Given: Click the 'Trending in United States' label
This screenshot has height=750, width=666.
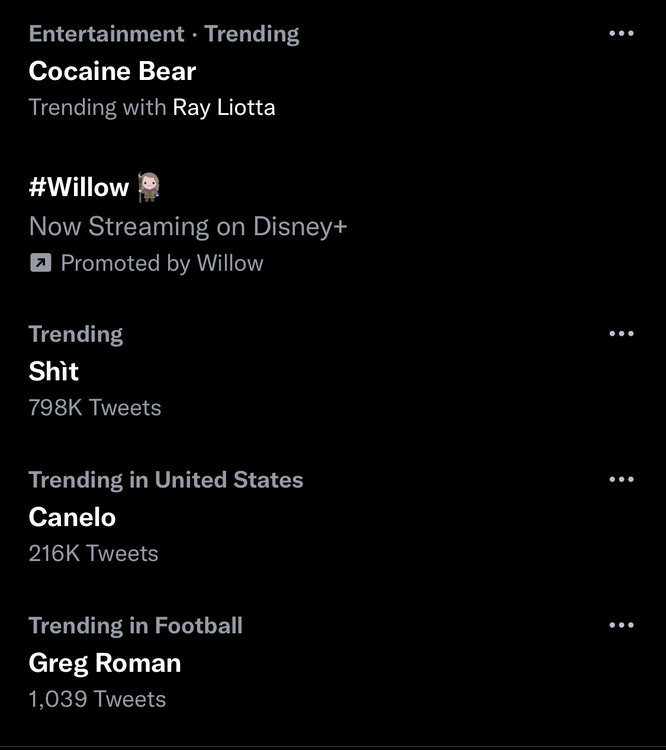Looking at the screenshot, I should click(166, 480).
